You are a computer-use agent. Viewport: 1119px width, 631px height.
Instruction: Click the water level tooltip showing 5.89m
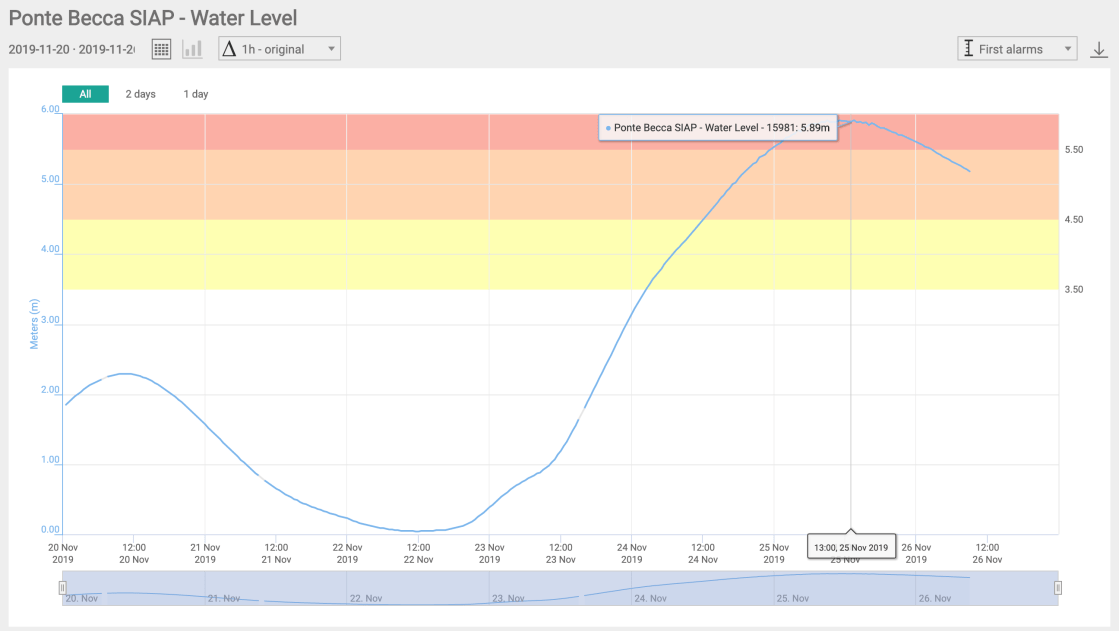(x=718, y=128)
